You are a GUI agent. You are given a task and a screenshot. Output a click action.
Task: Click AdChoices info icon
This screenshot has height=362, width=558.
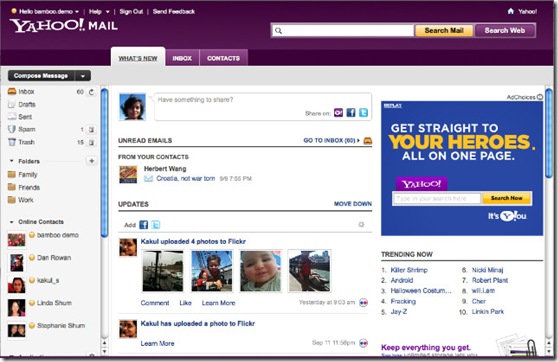(540, 97)
